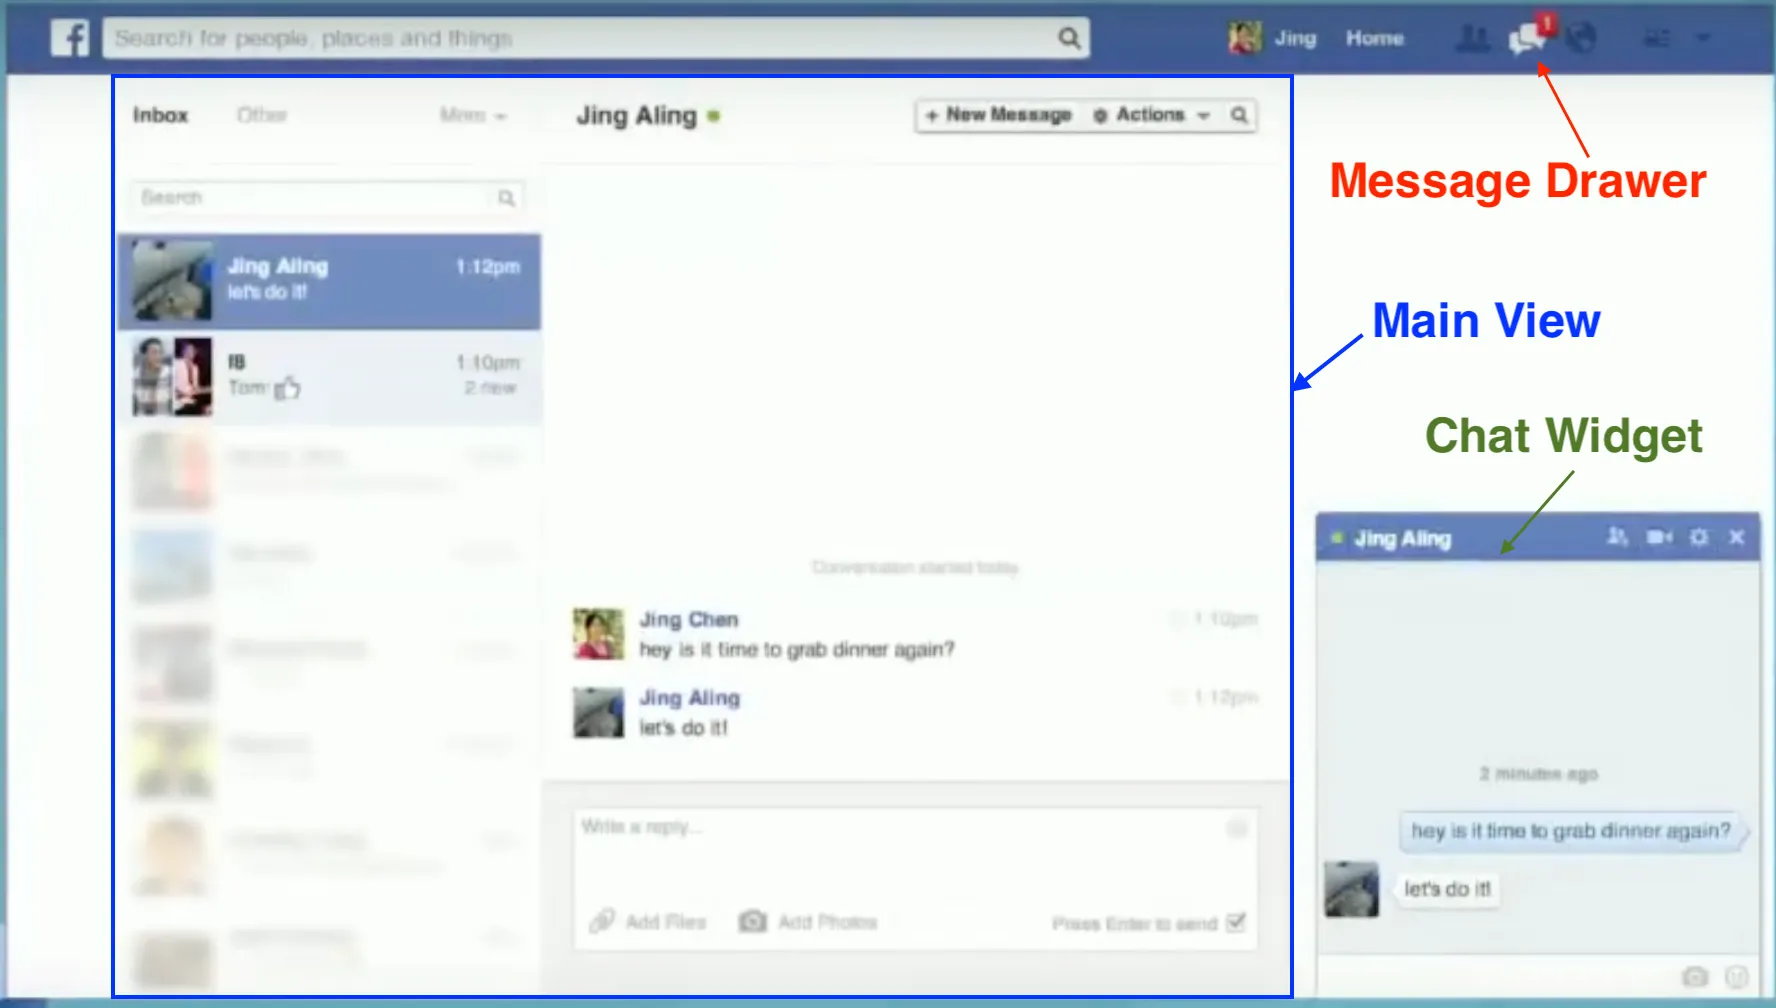This screenshot has width=1776, height=1008.
Task: Focus the inbox Search field
Action: pos(328,198)
